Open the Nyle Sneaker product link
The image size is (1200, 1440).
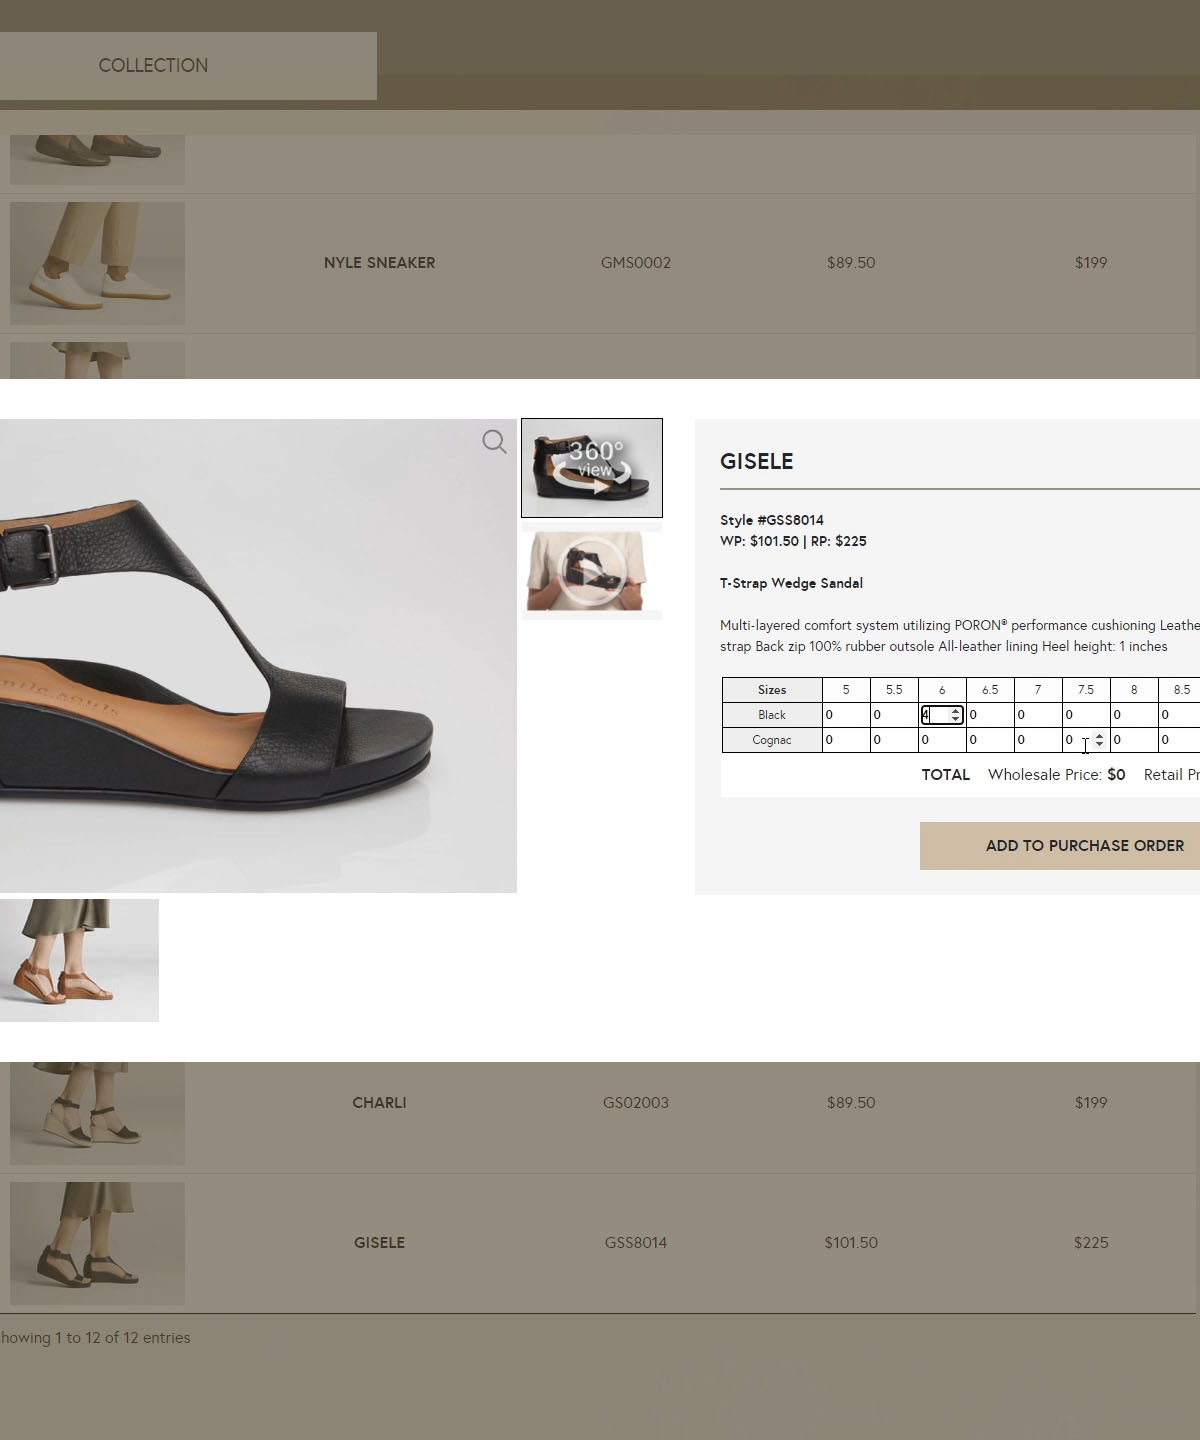point(379,263)
